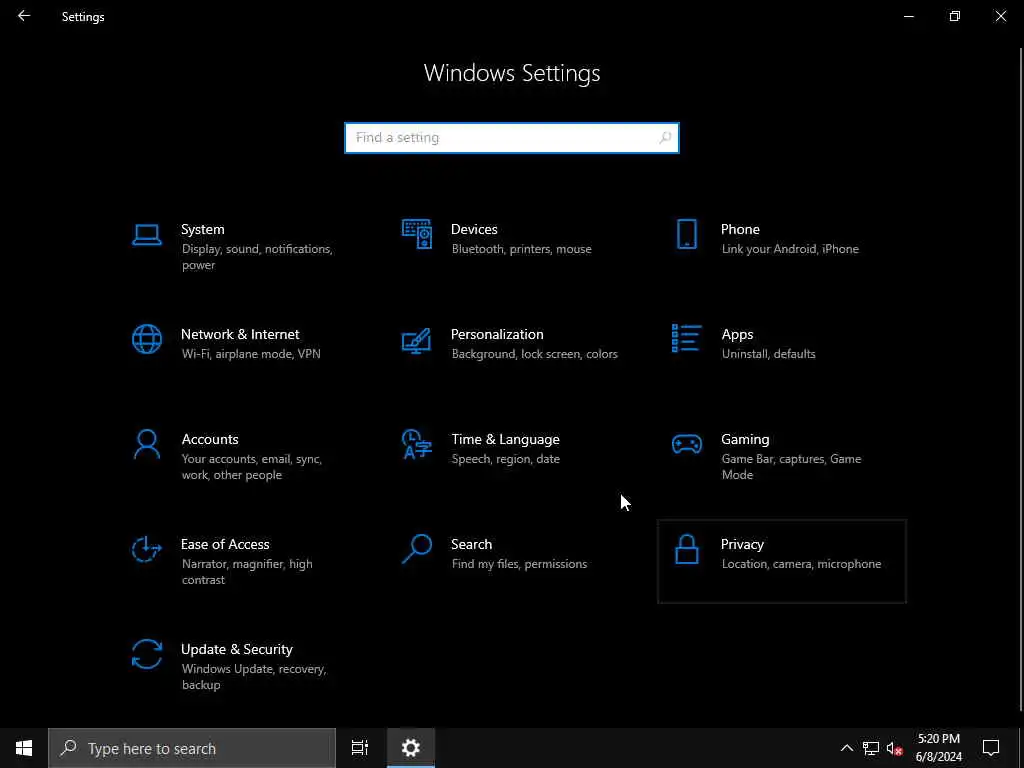Open the Update & Security arrows icon
This screenshot has height=768, width=1024.
[x=146, y=654]
